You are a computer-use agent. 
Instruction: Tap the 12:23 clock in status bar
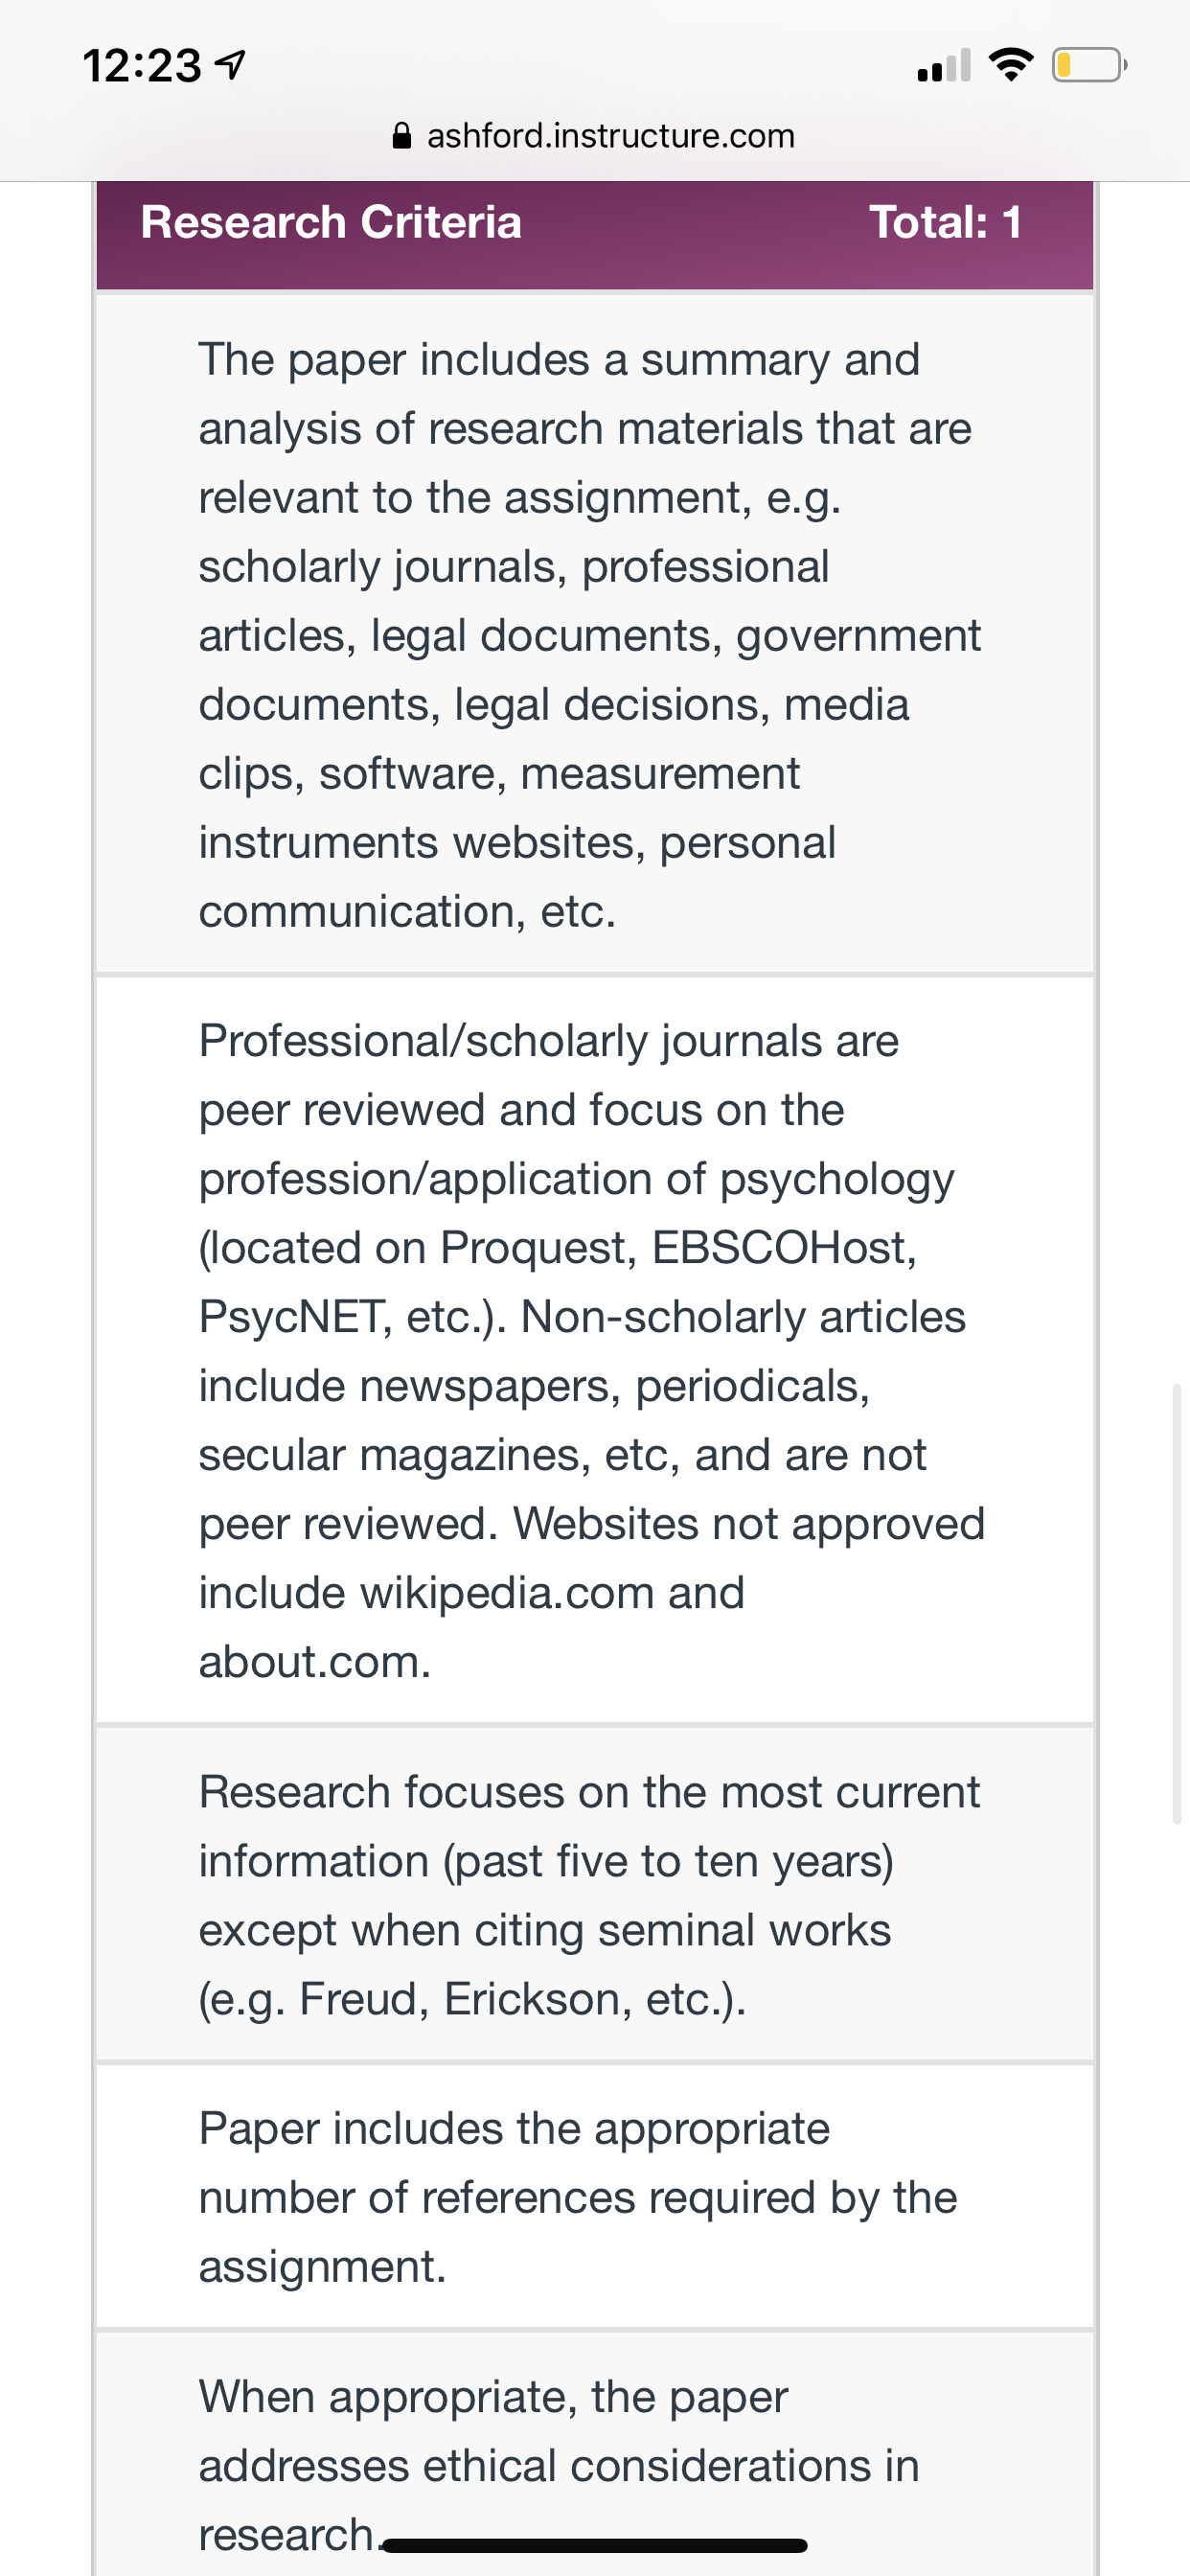(142, 66)
